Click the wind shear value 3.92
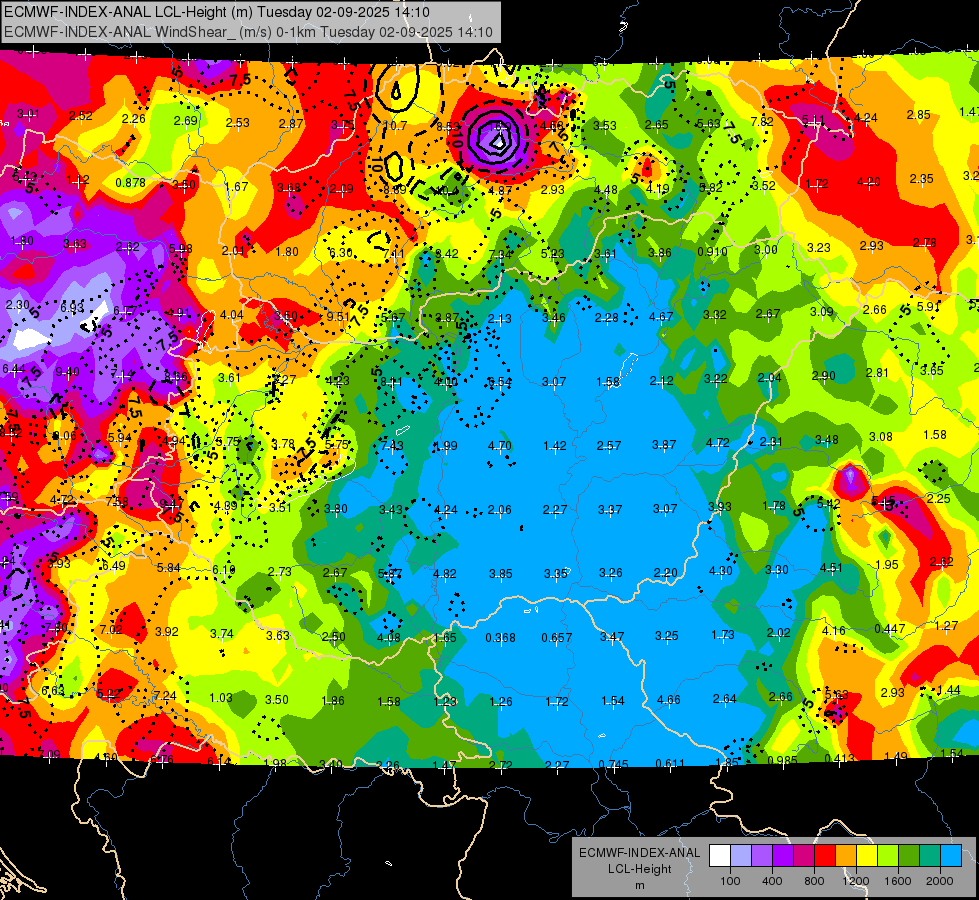979x900 pixels. [x=167, y=632]
